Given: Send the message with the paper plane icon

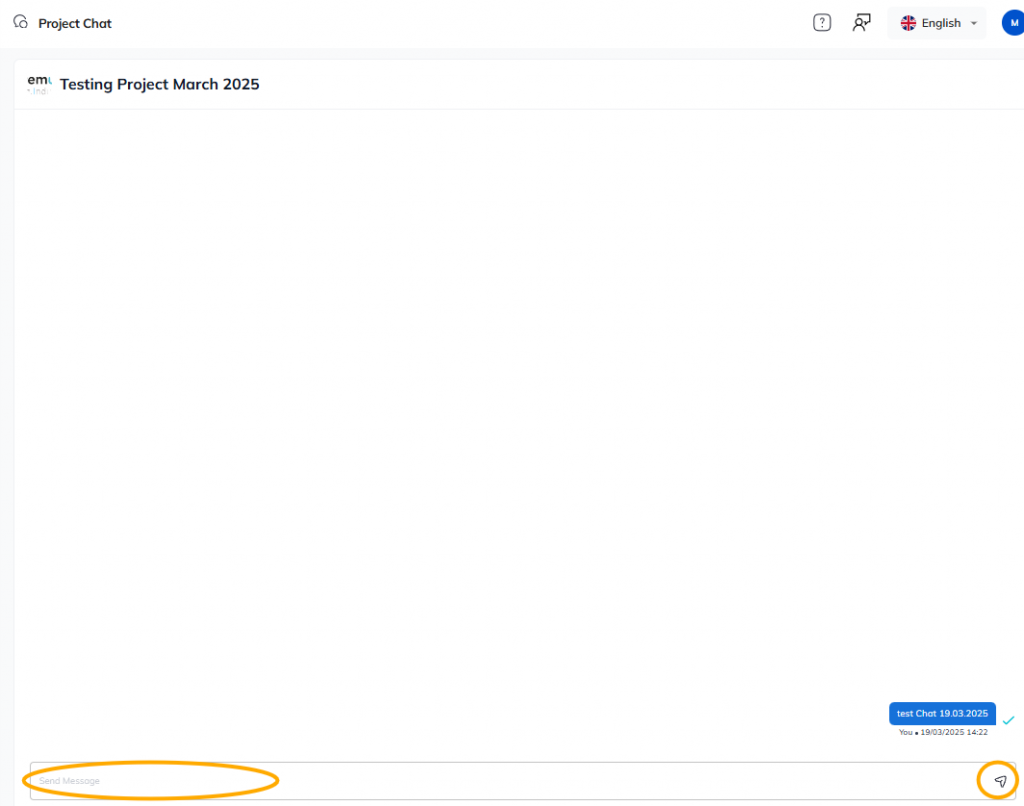Looking at the screenshot, I should [x=1000, y=781].
